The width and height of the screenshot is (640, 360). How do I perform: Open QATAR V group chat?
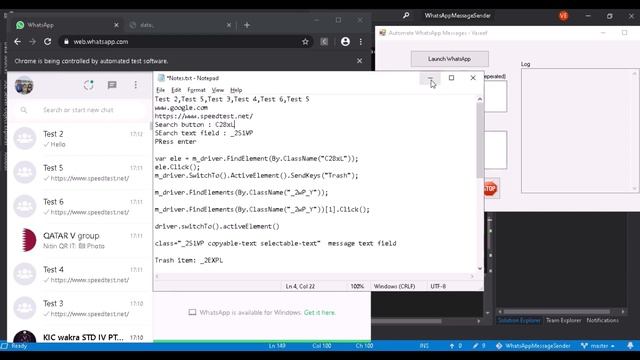(80, 240)
